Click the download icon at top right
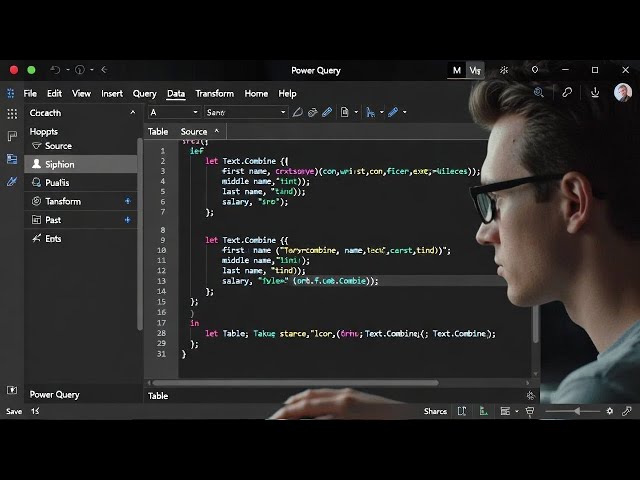640x480 pixels. tap(595, 93)
